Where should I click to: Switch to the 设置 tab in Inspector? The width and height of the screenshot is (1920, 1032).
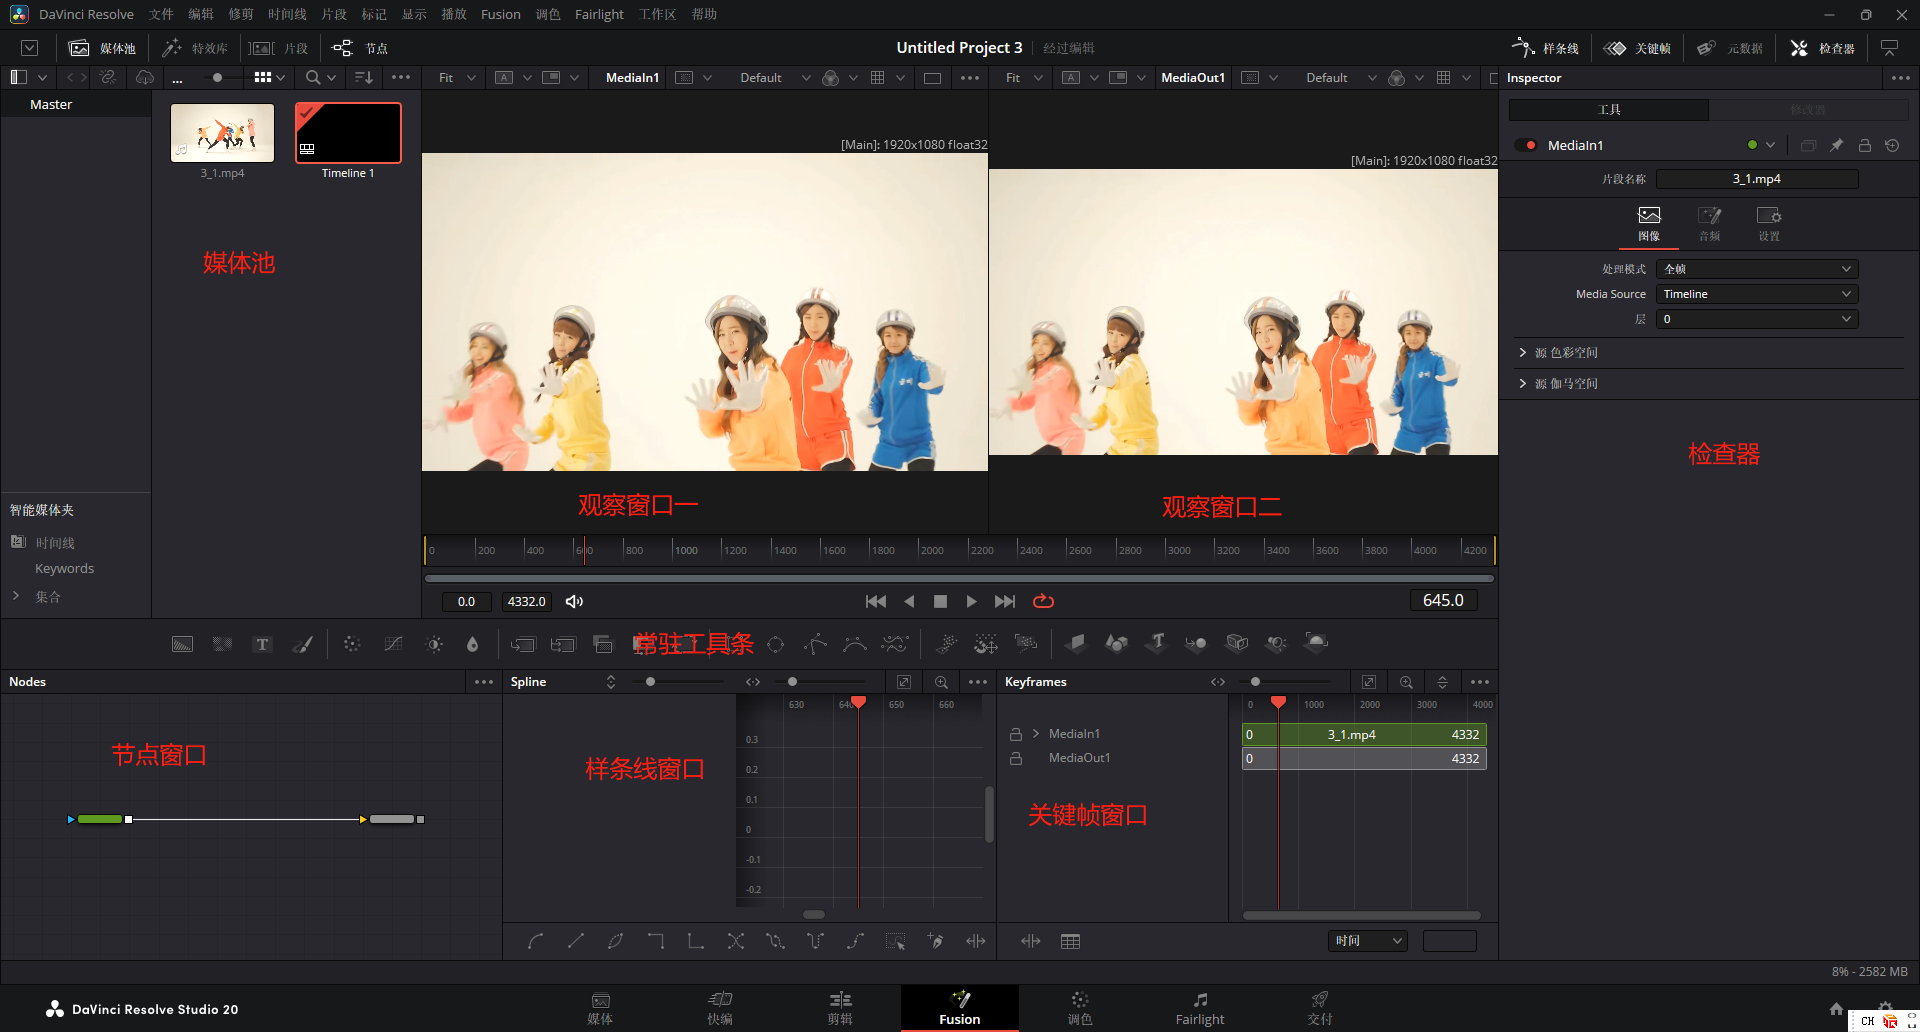point(1768,223)
